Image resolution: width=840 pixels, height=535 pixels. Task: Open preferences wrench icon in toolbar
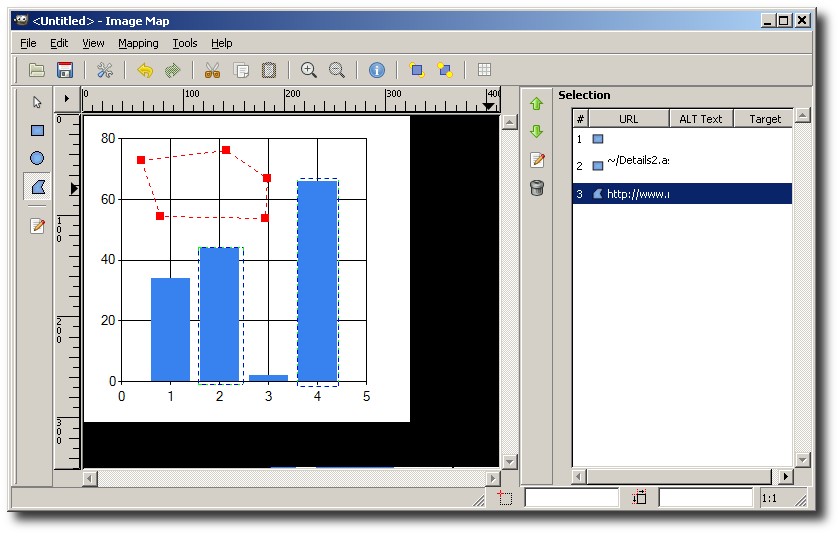(x=105, y=70)
